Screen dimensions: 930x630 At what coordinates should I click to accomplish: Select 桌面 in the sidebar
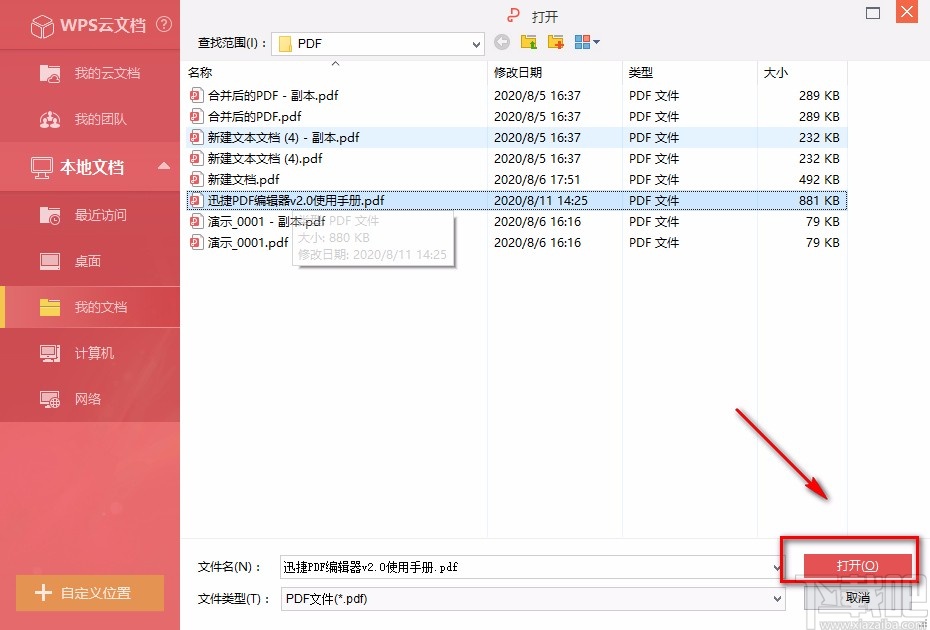pyautogui.click(x=88, y=261)
